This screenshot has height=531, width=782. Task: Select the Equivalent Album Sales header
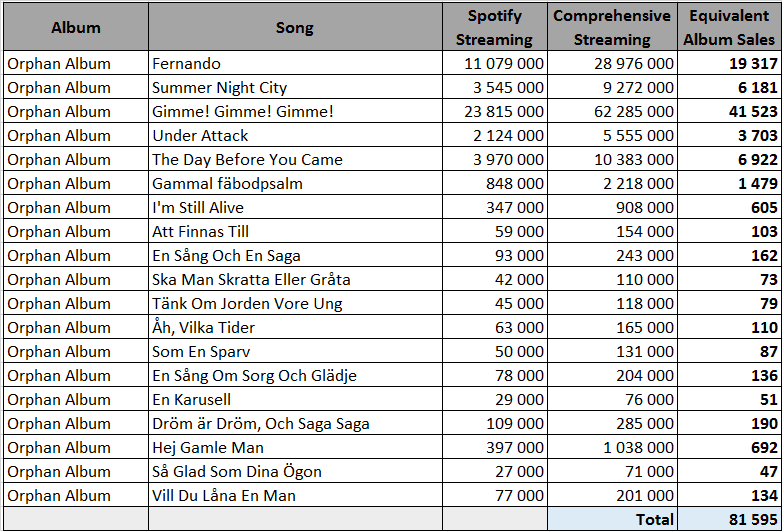point(730,27)
